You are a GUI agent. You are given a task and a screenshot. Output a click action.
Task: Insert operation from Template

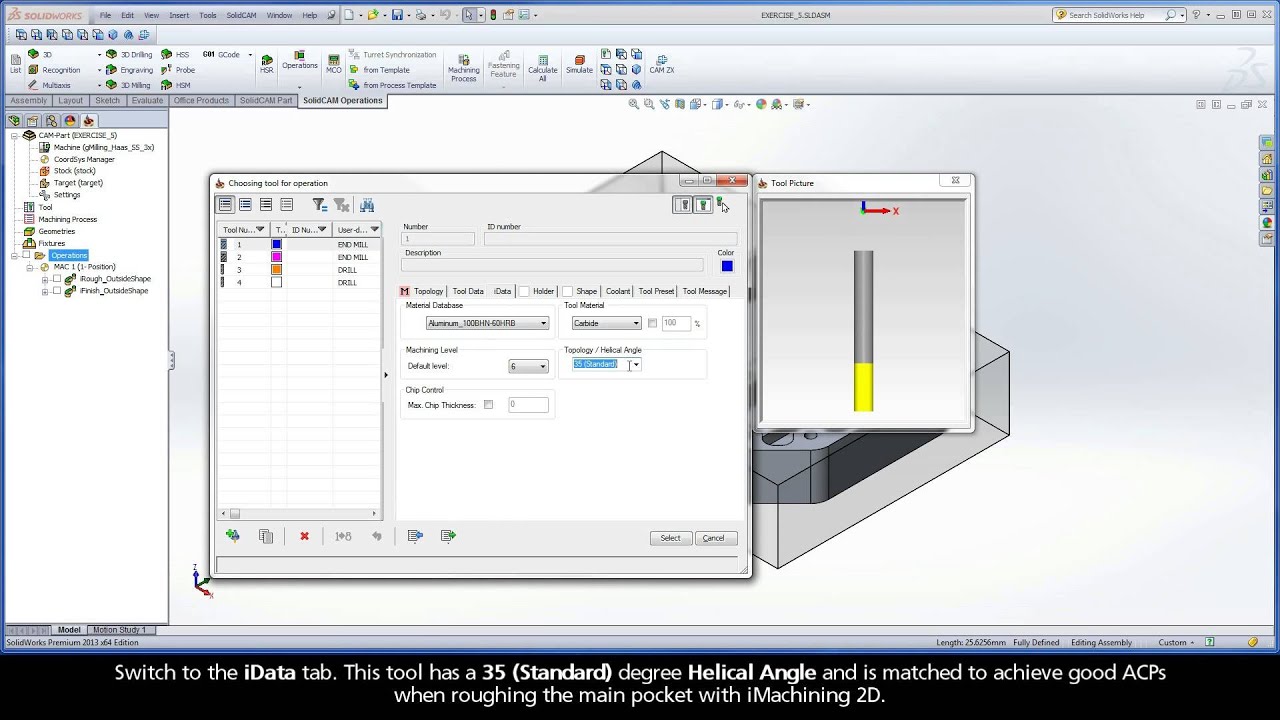(379, 70)
